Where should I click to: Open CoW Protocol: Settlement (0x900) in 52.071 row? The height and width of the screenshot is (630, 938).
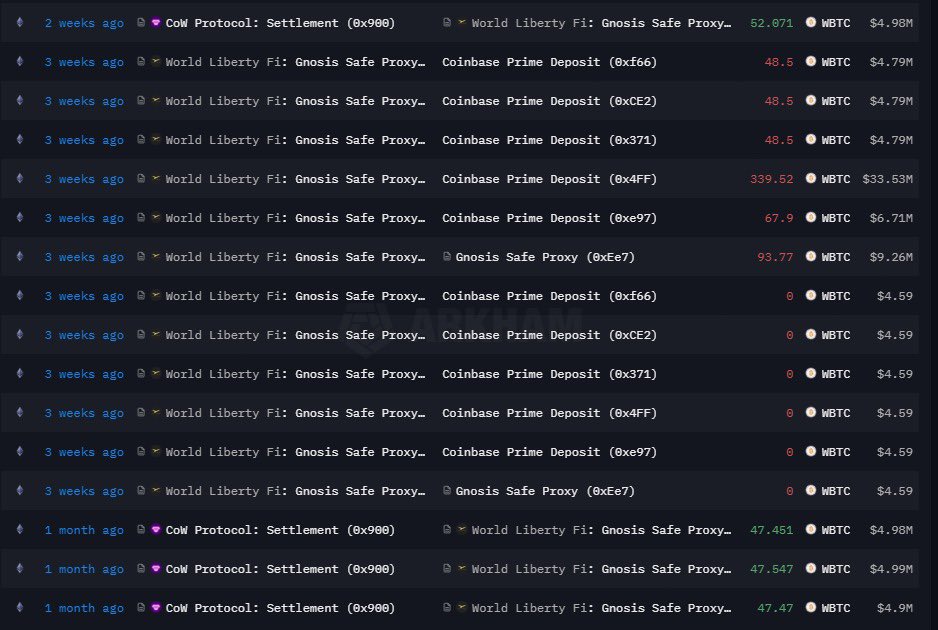(280, 23)
